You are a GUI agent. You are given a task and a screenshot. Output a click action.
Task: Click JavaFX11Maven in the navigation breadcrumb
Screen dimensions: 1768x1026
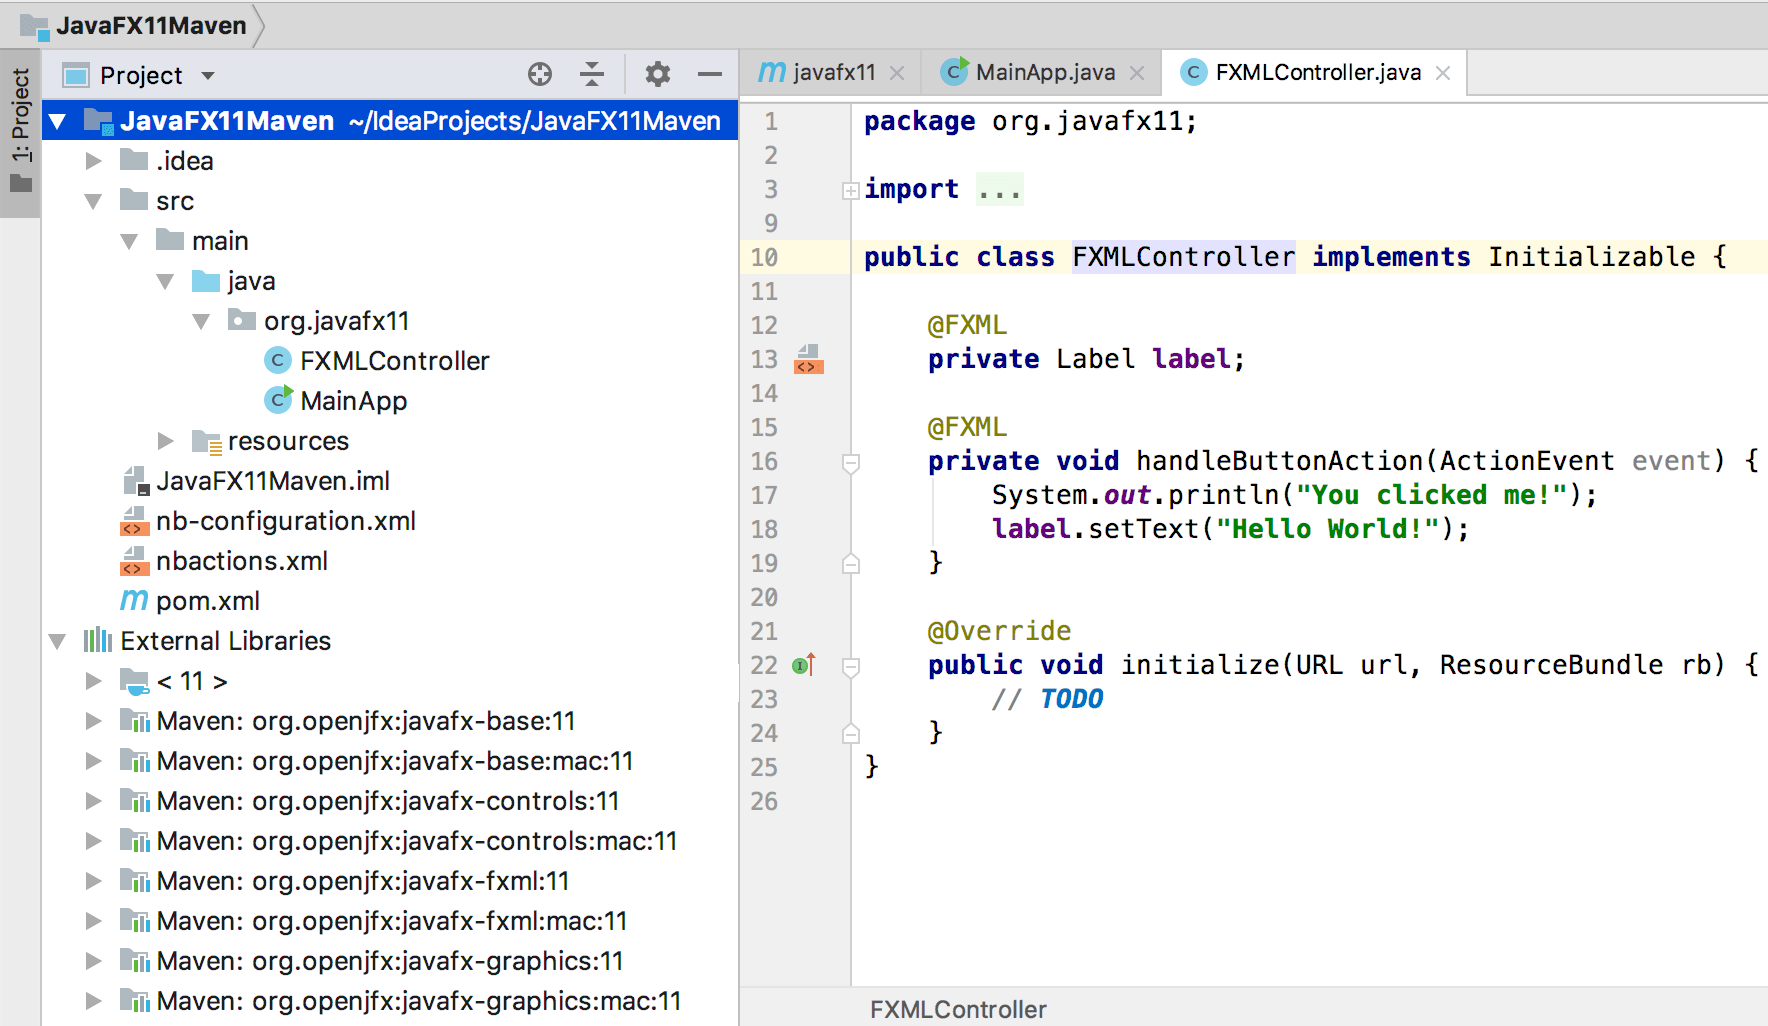point(151,26)
